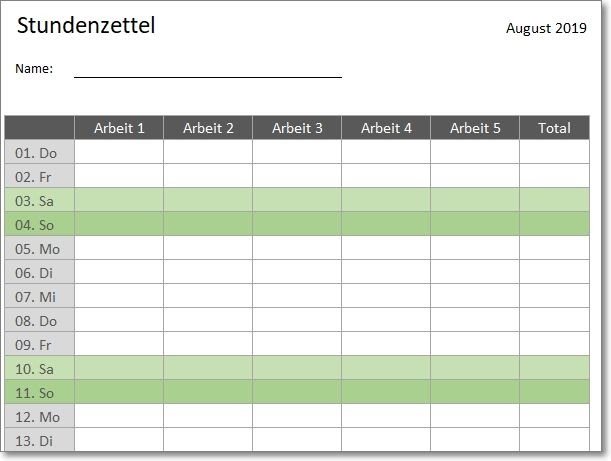Click Arbeit 2 cell for 12. Mo
This screenshot has height=461, width=611.
pos(208,416)
